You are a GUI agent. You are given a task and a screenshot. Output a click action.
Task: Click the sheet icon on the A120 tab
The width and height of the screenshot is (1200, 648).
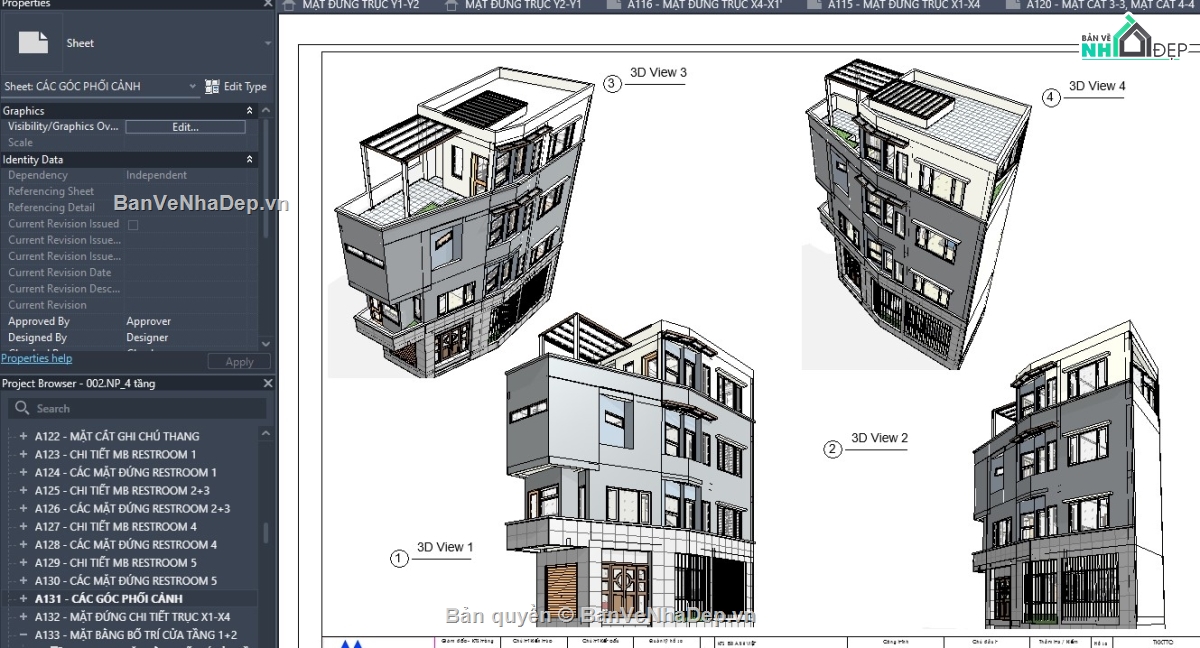pos(1012,5)
